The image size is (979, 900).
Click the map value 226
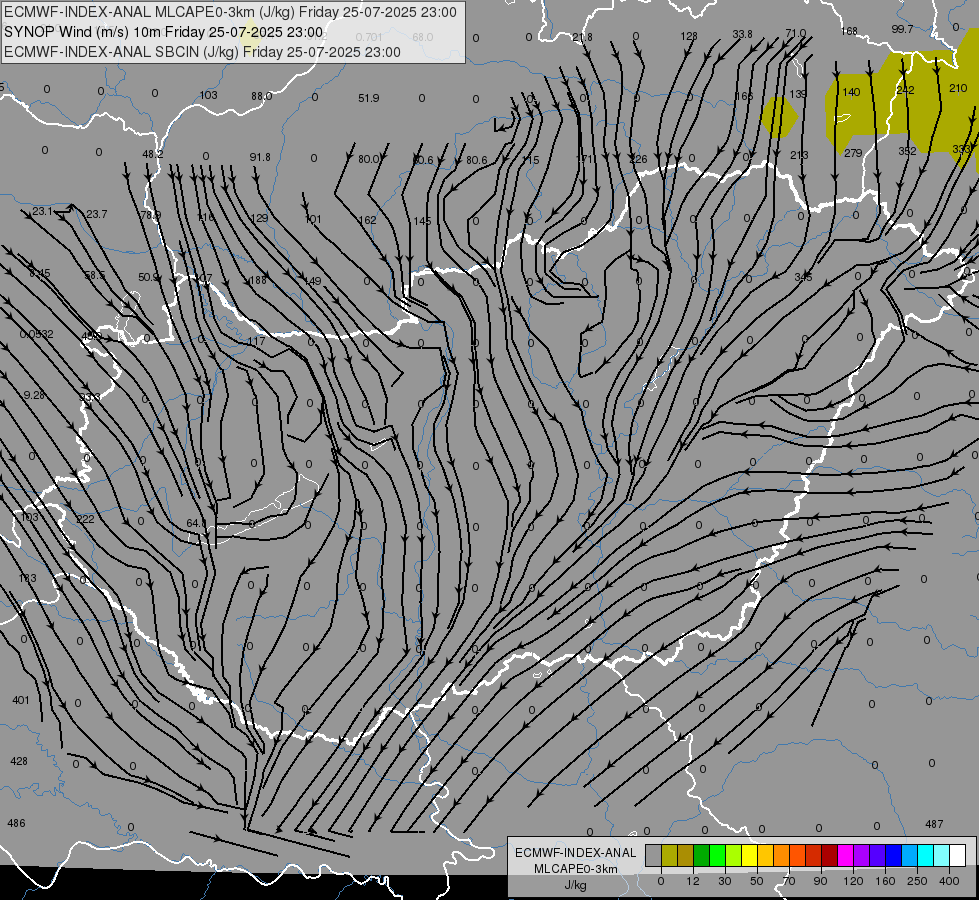[x=638, y=159]
